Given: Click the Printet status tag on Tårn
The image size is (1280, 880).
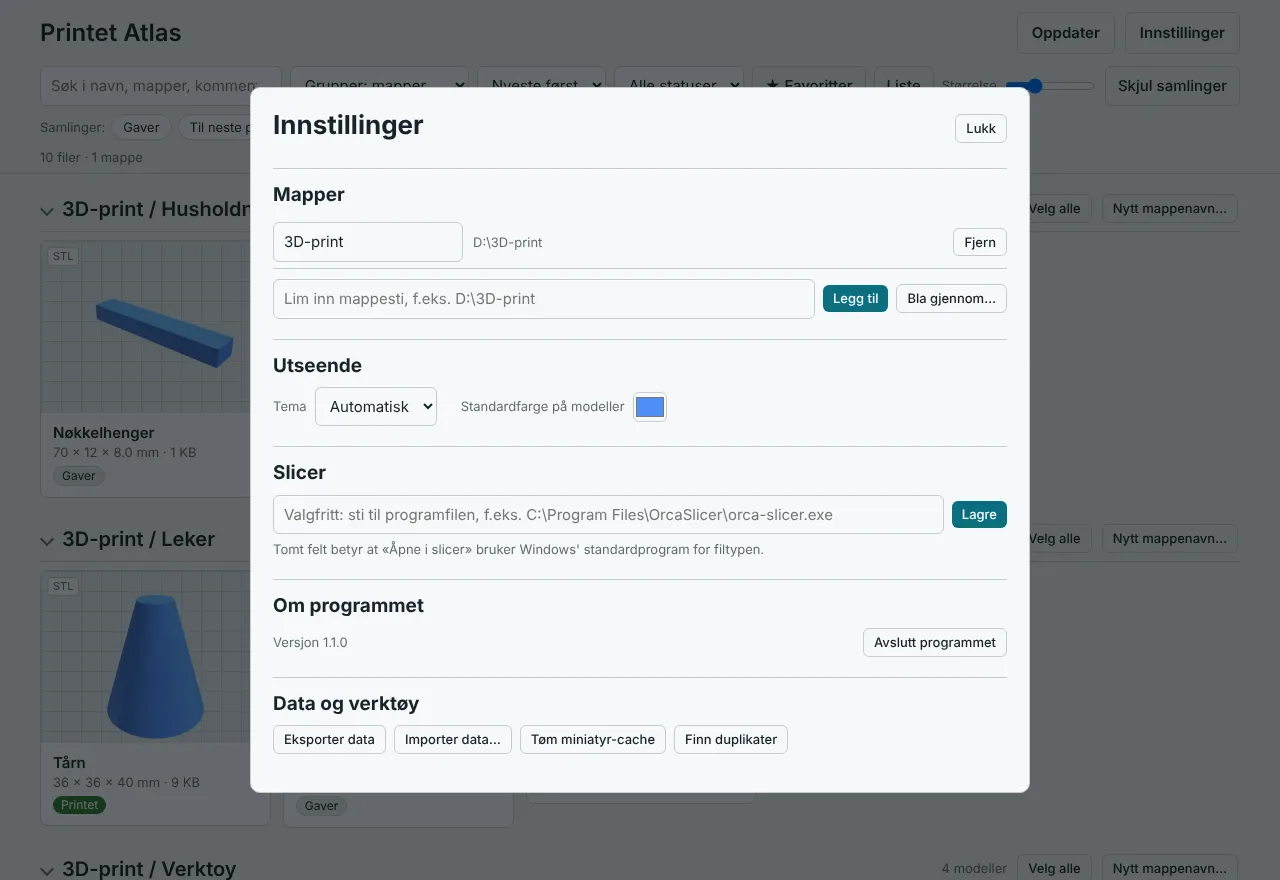Looking at the screenshot, I should tap(80, 805).
